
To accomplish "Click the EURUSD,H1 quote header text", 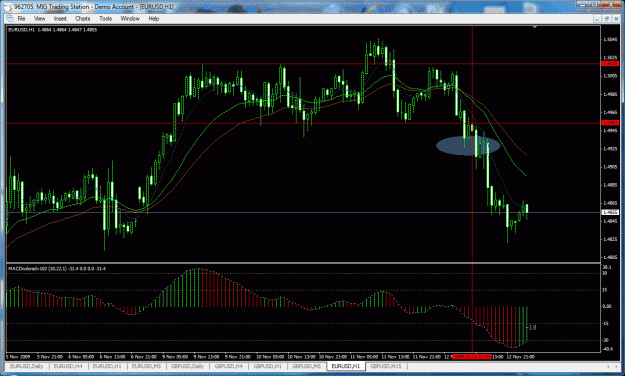I will point(53,30).
